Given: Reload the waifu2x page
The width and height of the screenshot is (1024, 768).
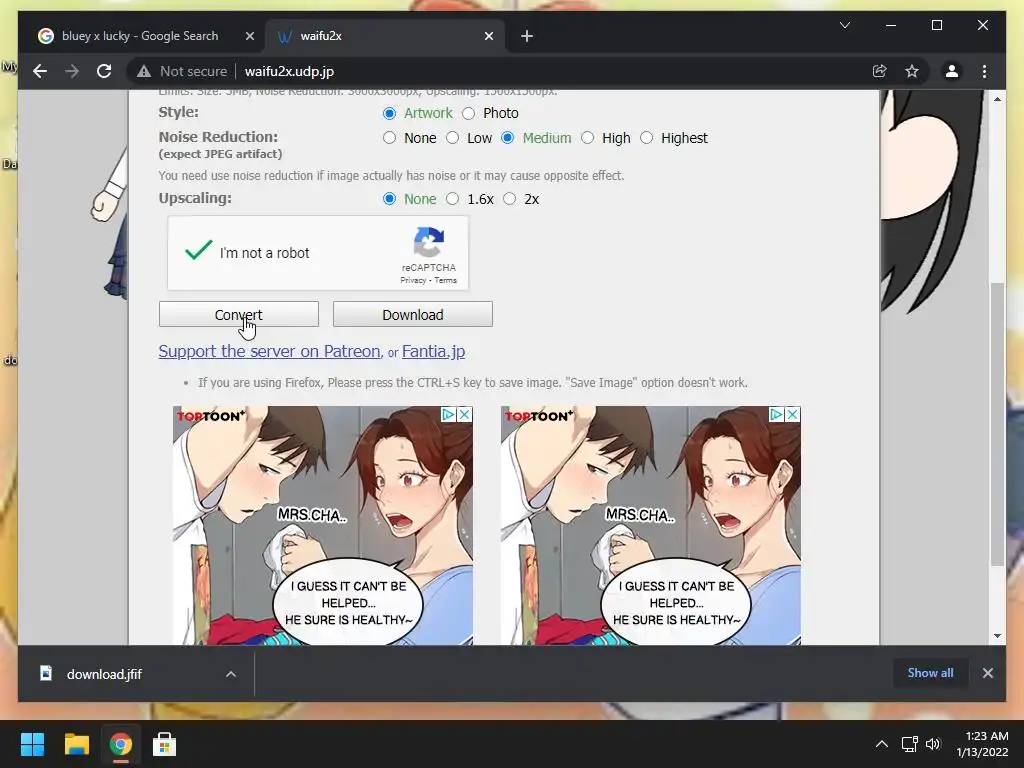Looking at the screenshot, I should [x=104, y=71].
